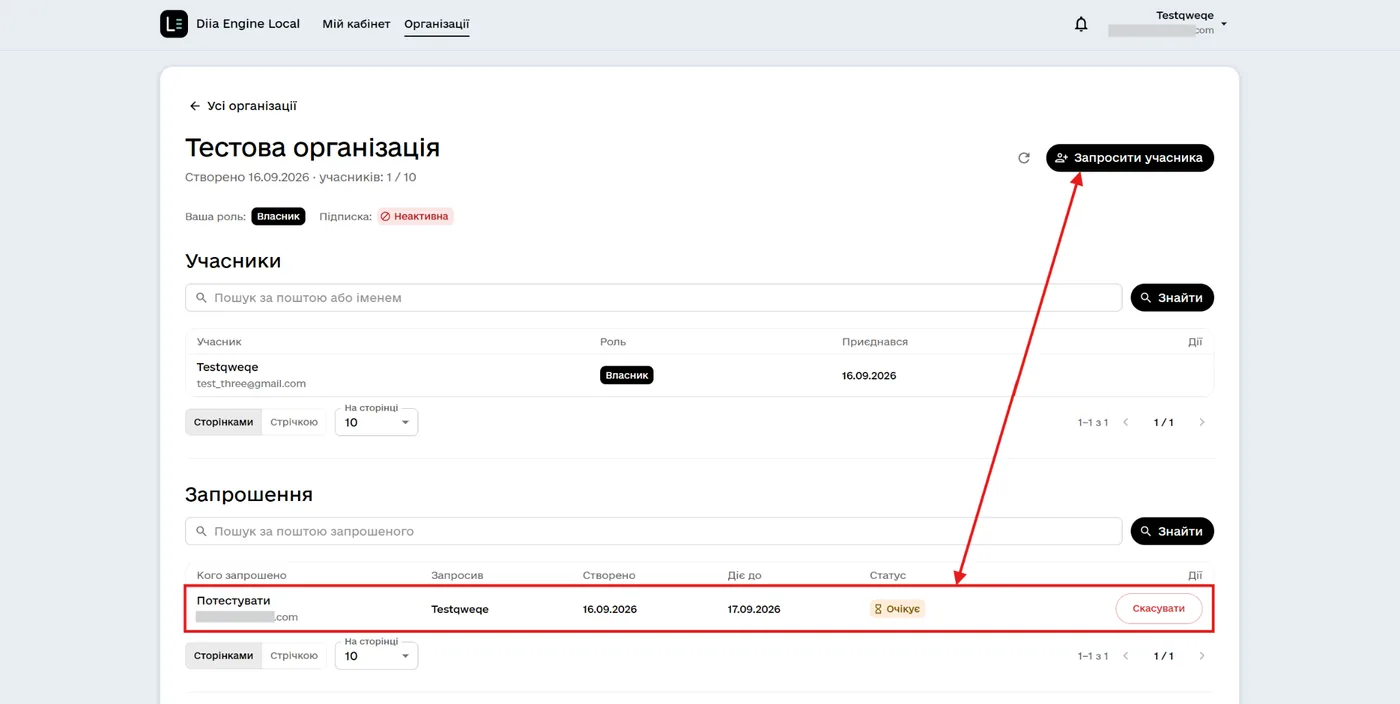This screenshot has width=1400, height=704.
Task: Go to previous page in the Учасники pagination
Action: tap(1125, 422)
